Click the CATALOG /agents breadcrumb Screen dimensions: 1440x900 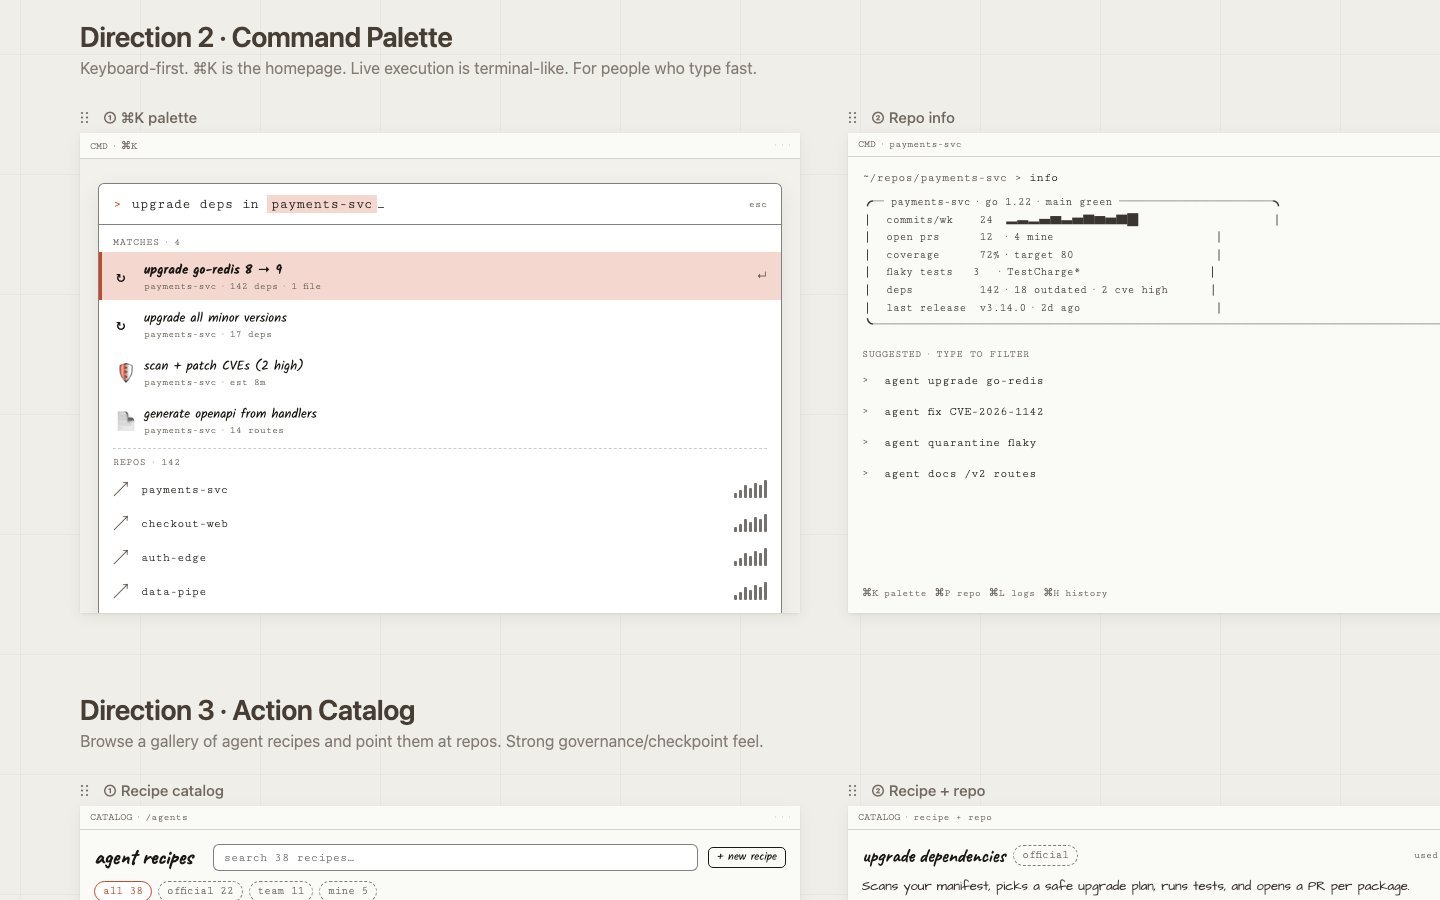point(139,818)
